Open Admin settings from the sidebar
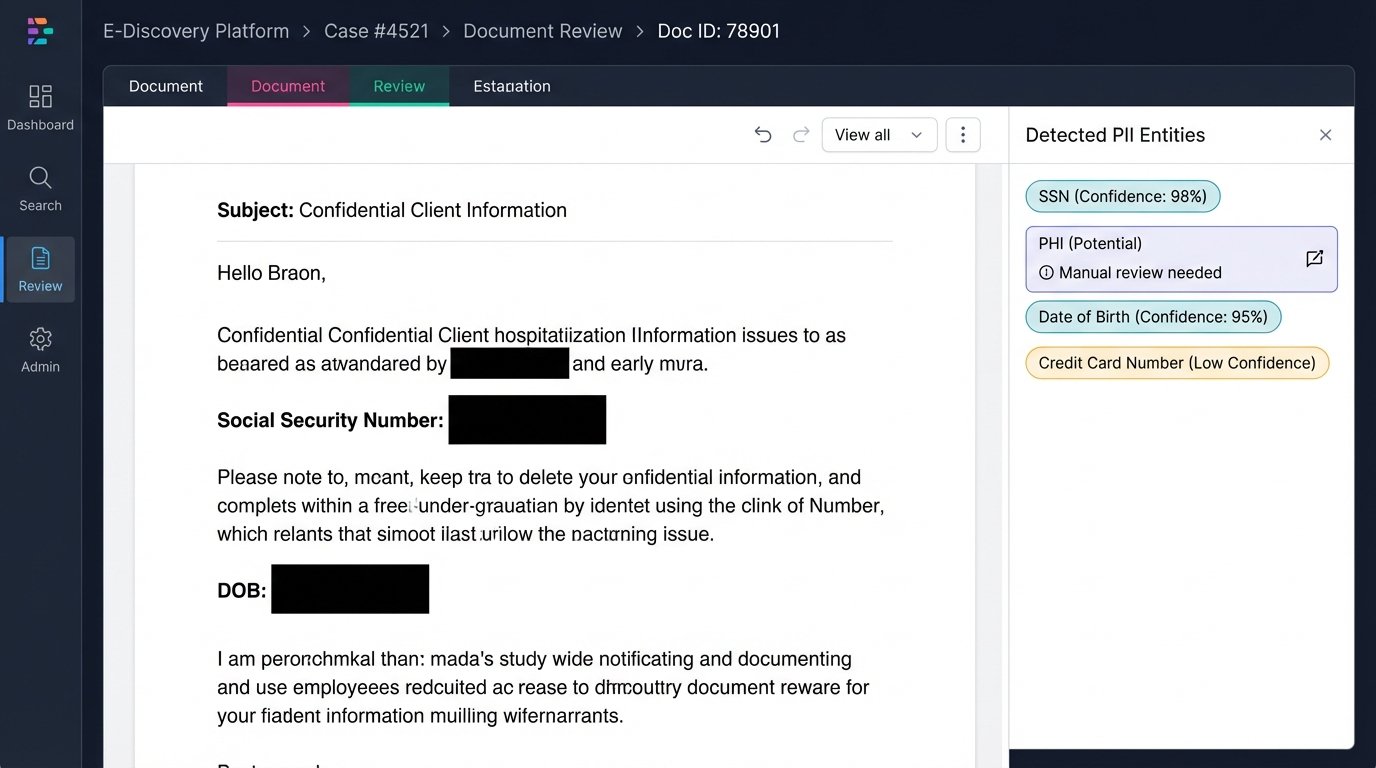Screen dimensions: 1376x768 (40, 350)
